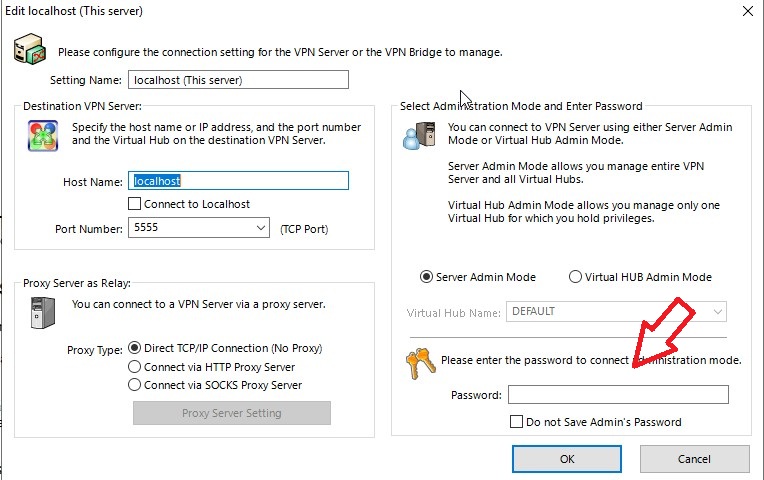This screenshot has width=764, height=480.
Task: Choose Direct TCP/IP Connection (No Proxy)
Action: point(135,348)
